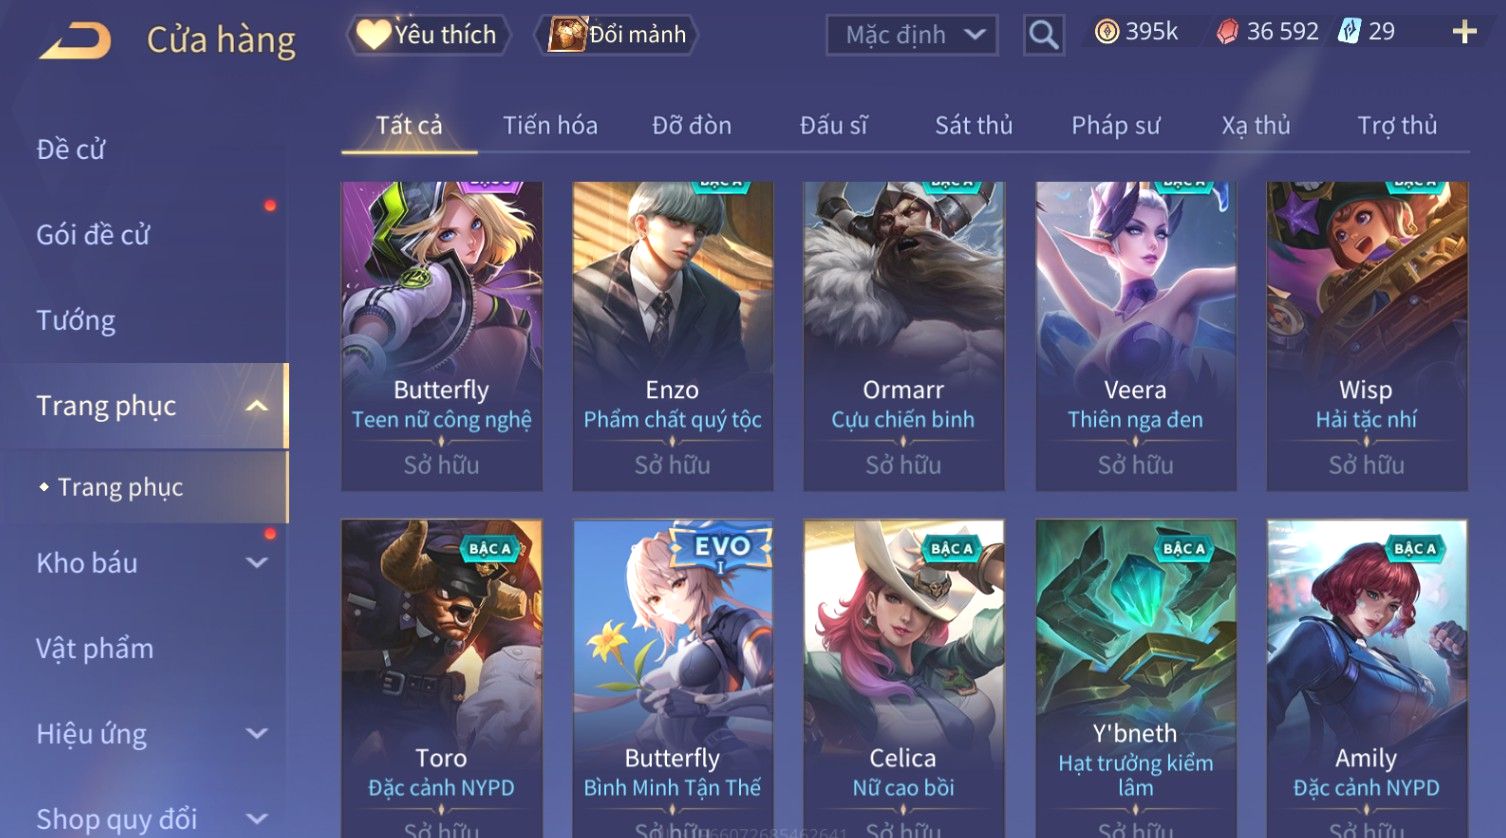The width and height of the screenshot is (1506, 838).
Task: Open the Mặc định sort dropdown
Action: 912,35
